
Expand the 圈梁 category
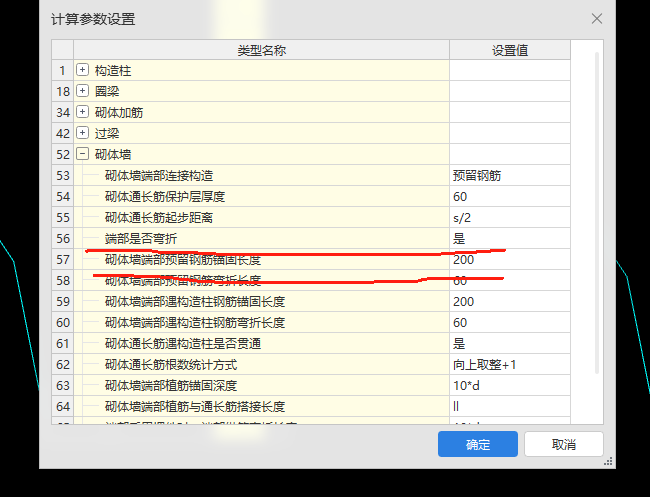(82, 91)
